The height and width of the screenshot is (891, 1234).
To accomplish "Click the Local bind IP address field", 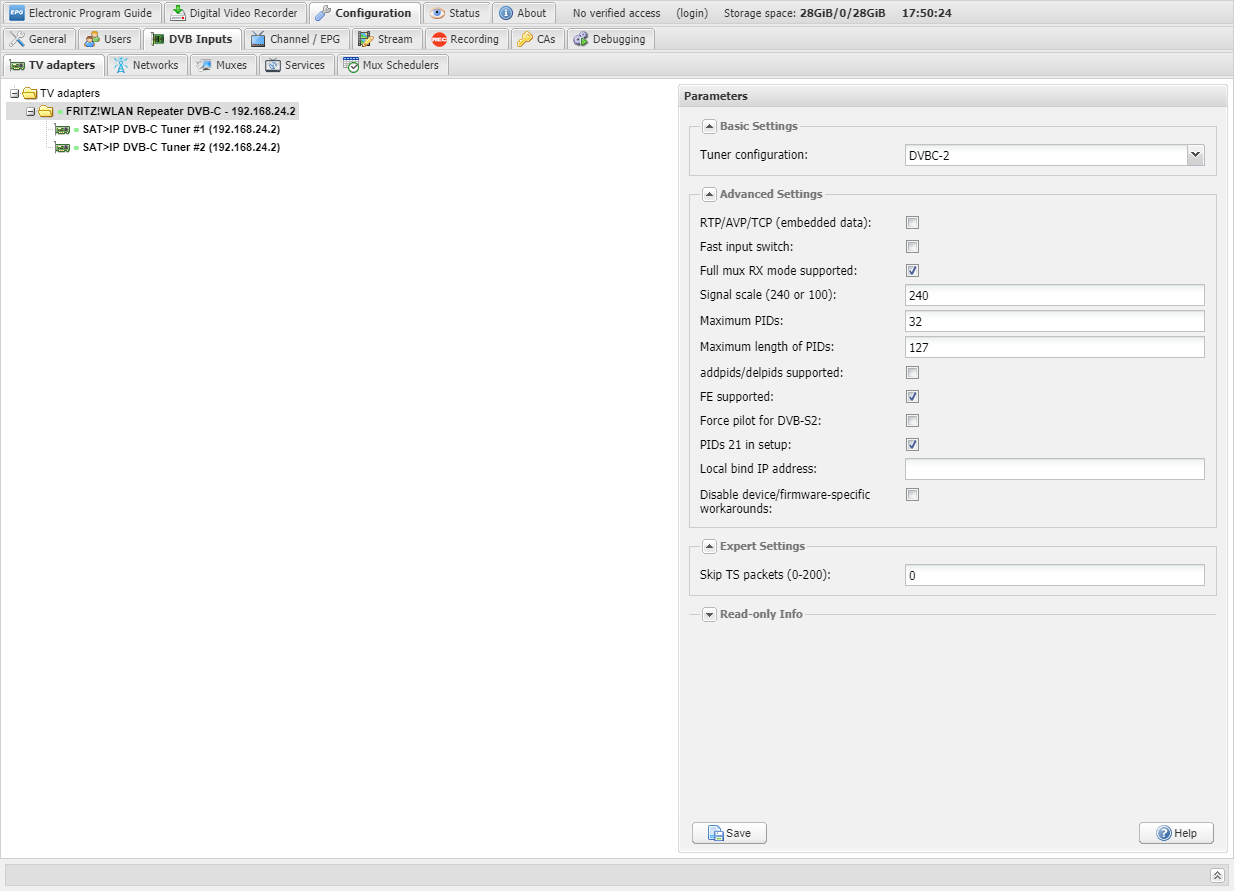I will tap(1054, 469).
